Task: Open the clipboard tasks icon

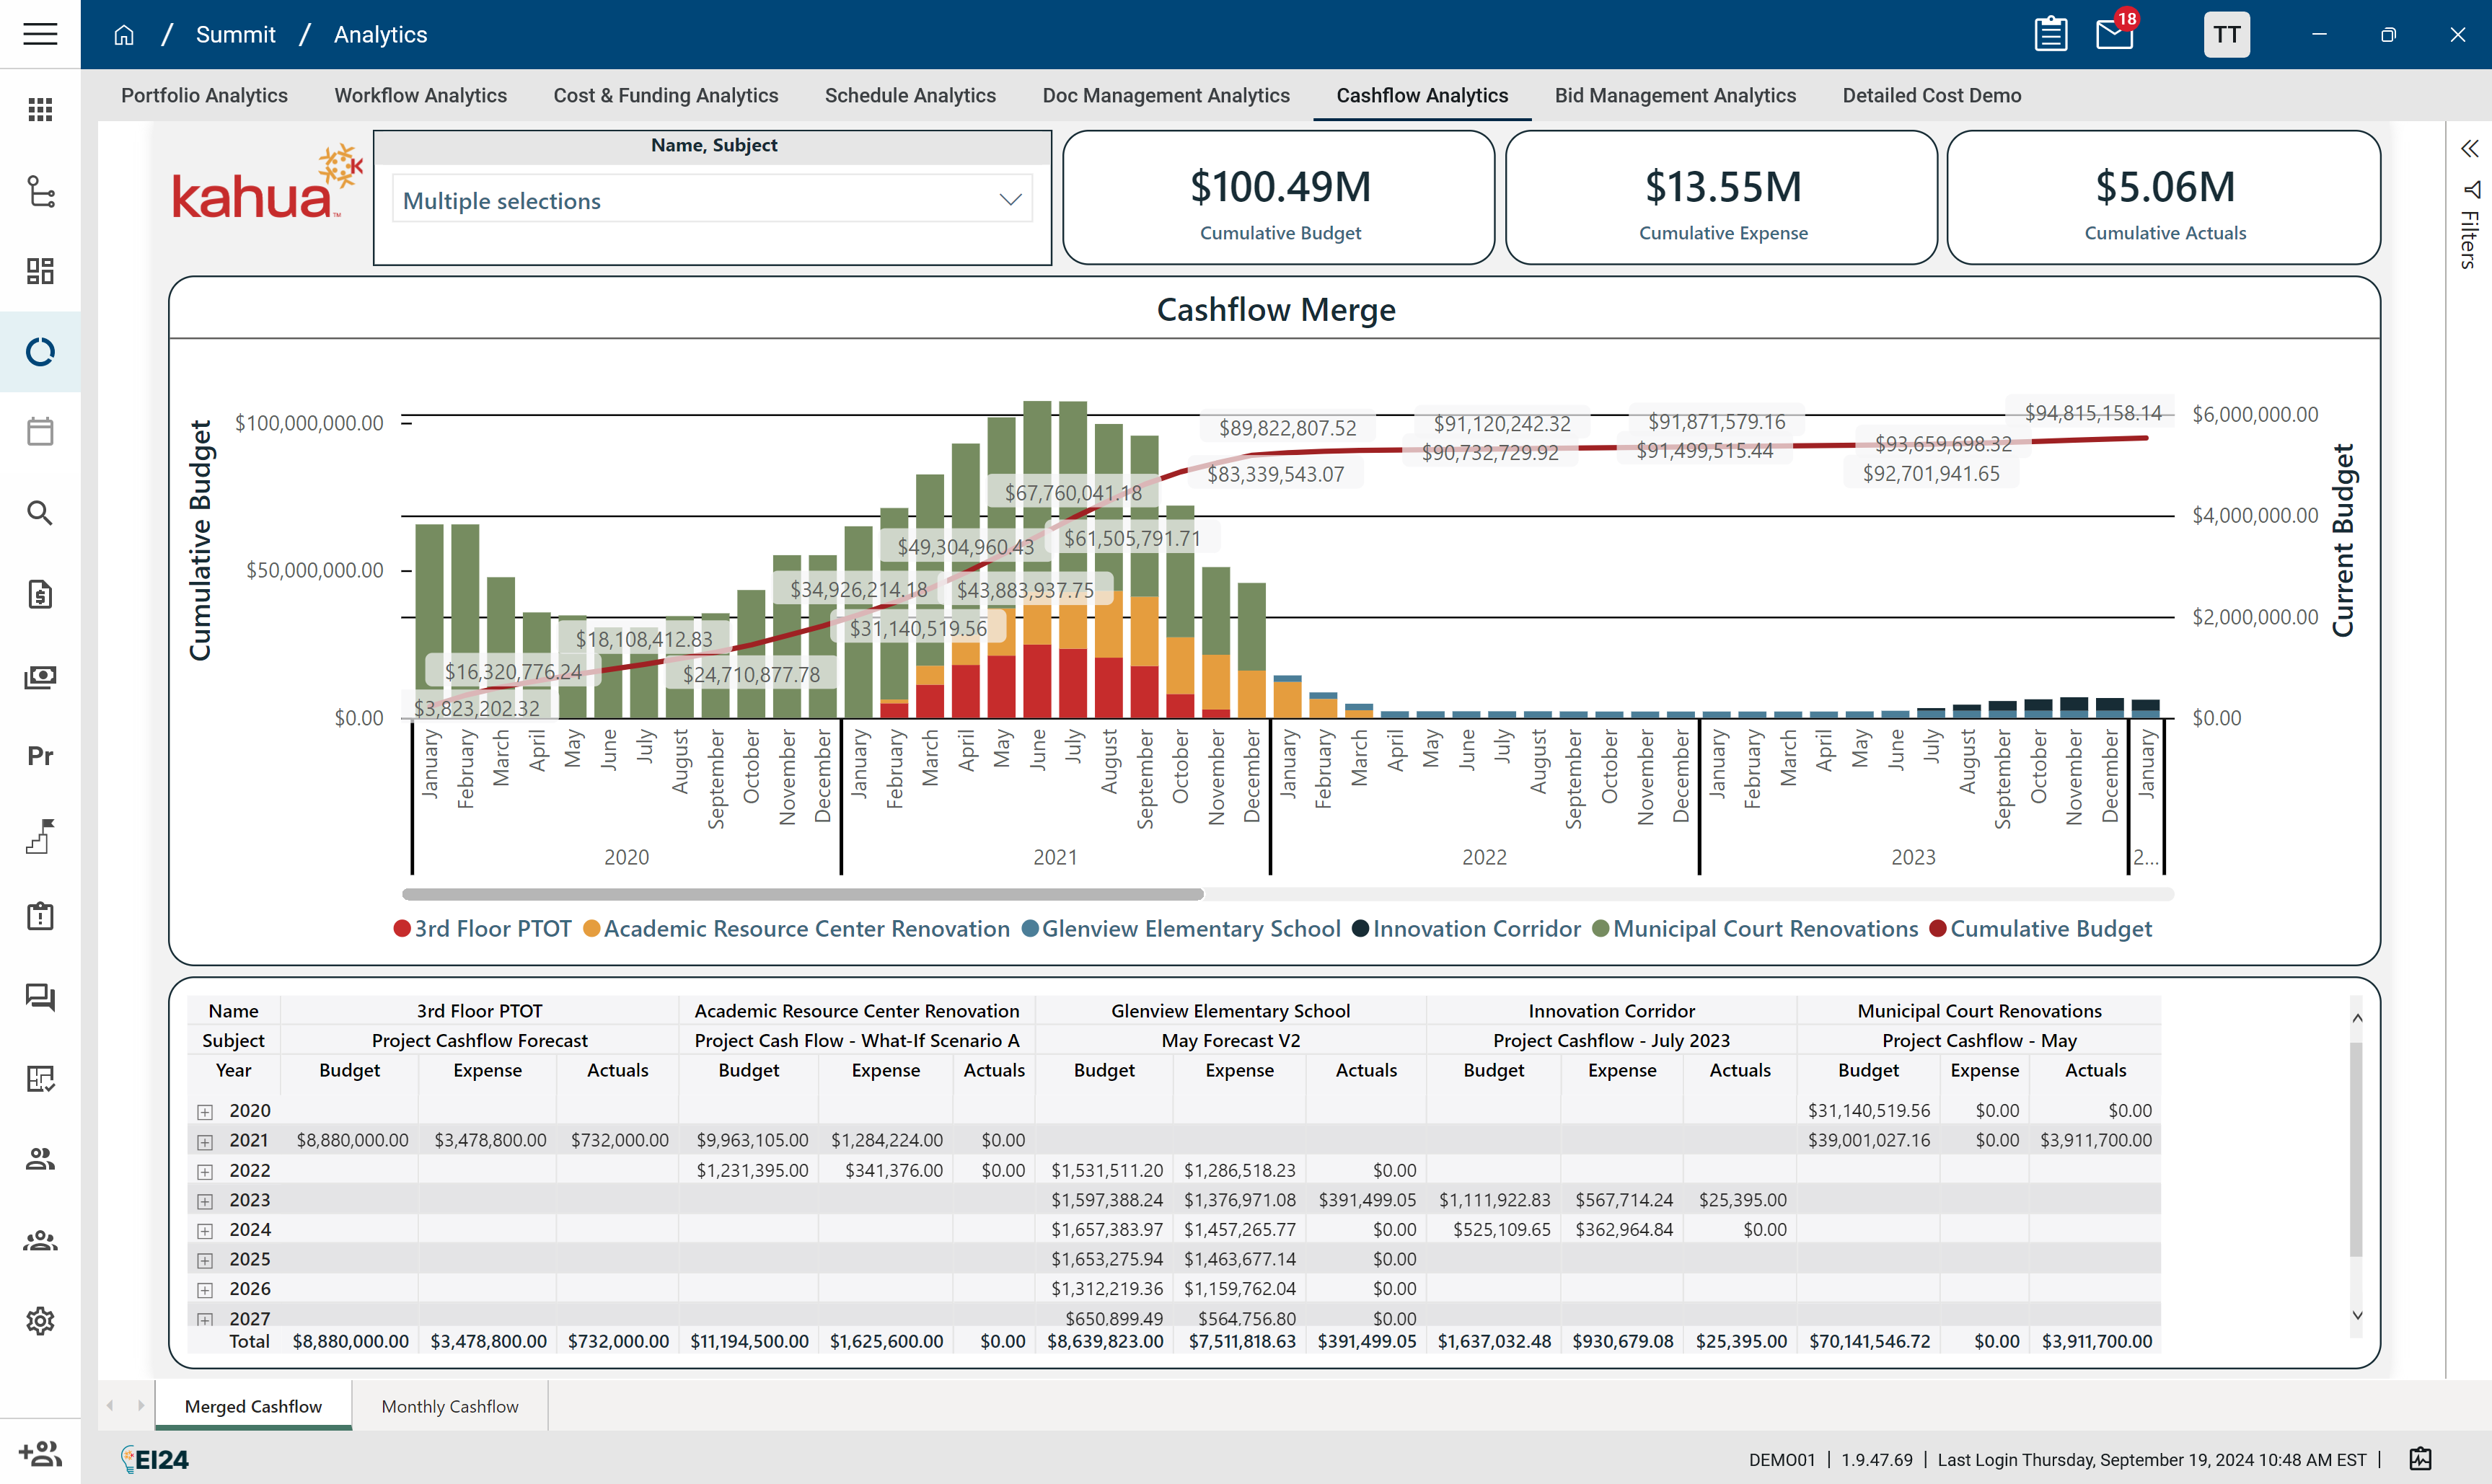Action: [2050, 34]
